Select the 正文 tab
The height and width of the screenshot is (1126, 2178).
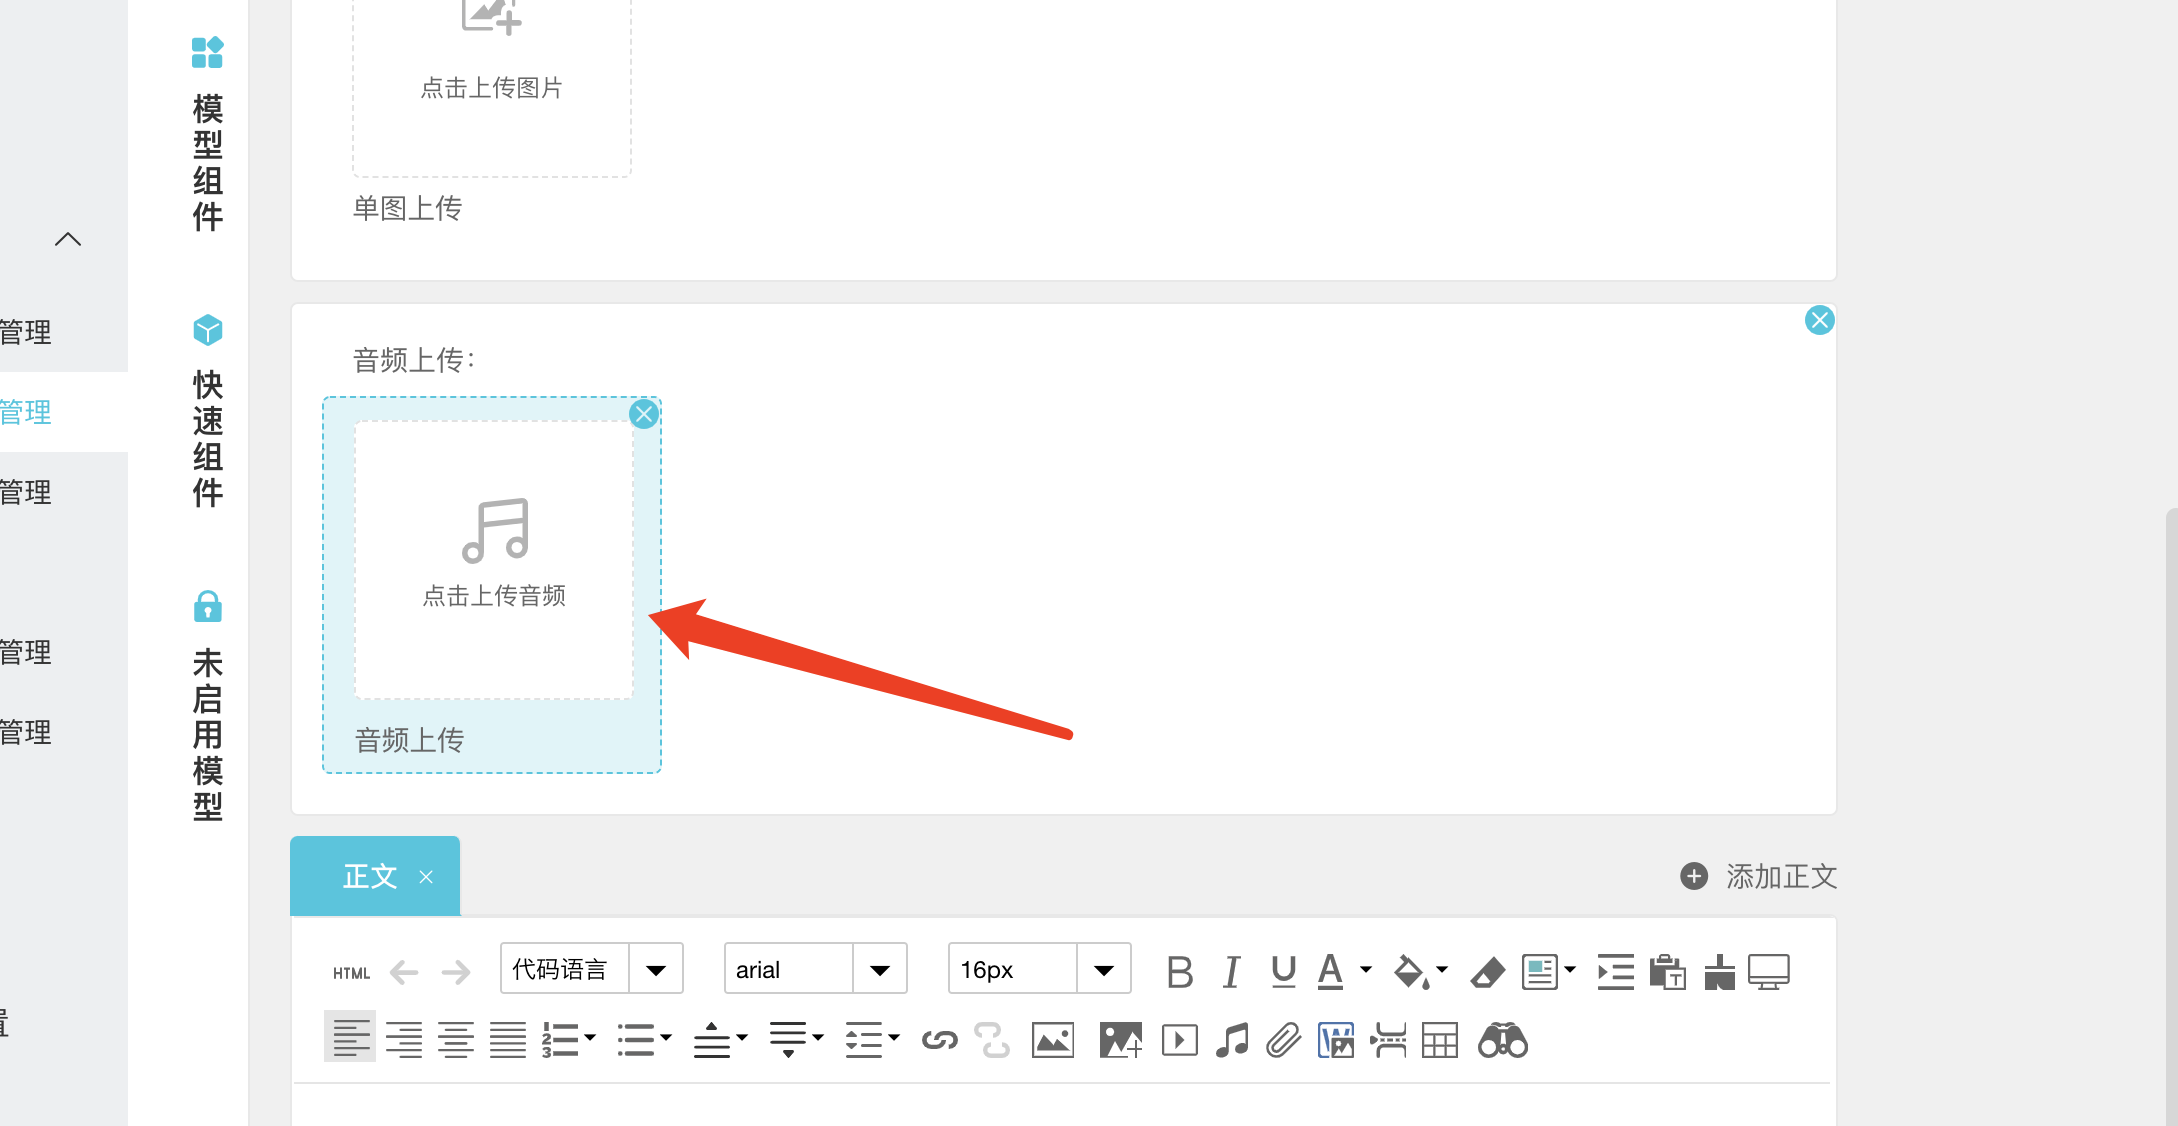click(x=370, y=877)
